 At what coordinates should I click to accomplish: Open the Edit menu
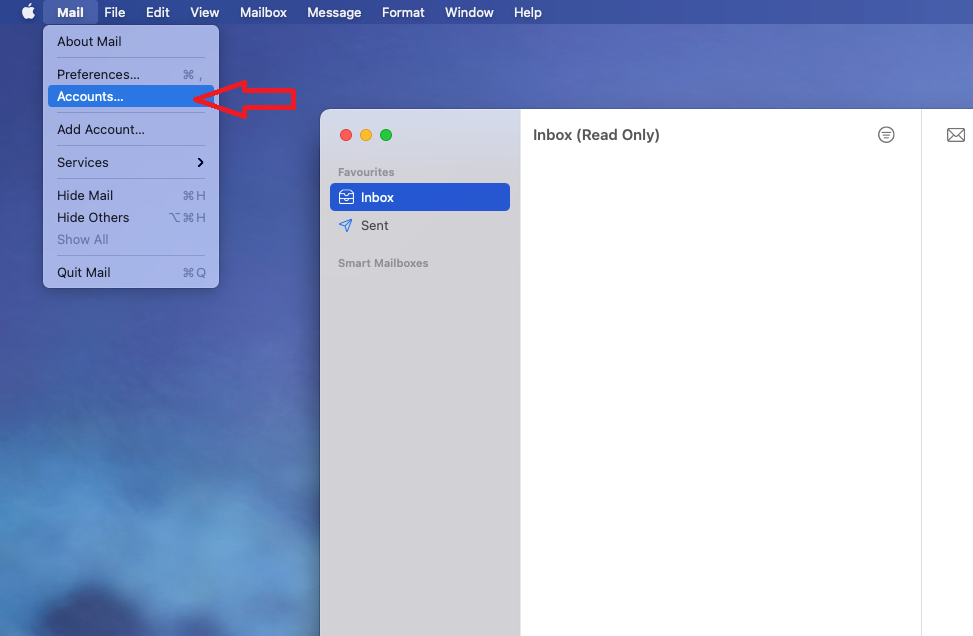tap(158, 12)
